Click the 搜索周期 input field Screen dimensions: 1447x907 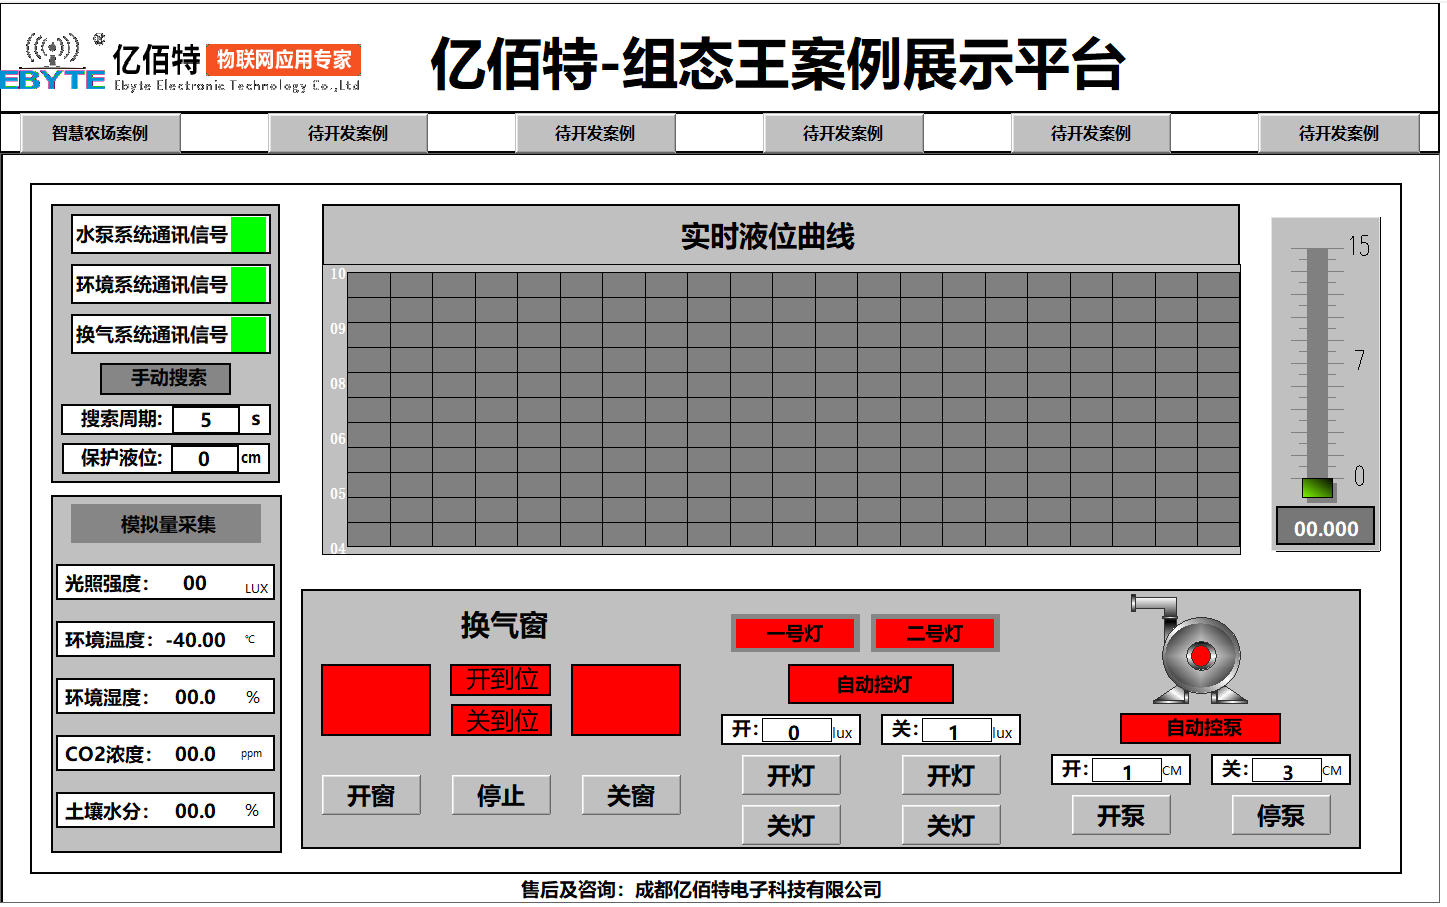pos(205,419)
